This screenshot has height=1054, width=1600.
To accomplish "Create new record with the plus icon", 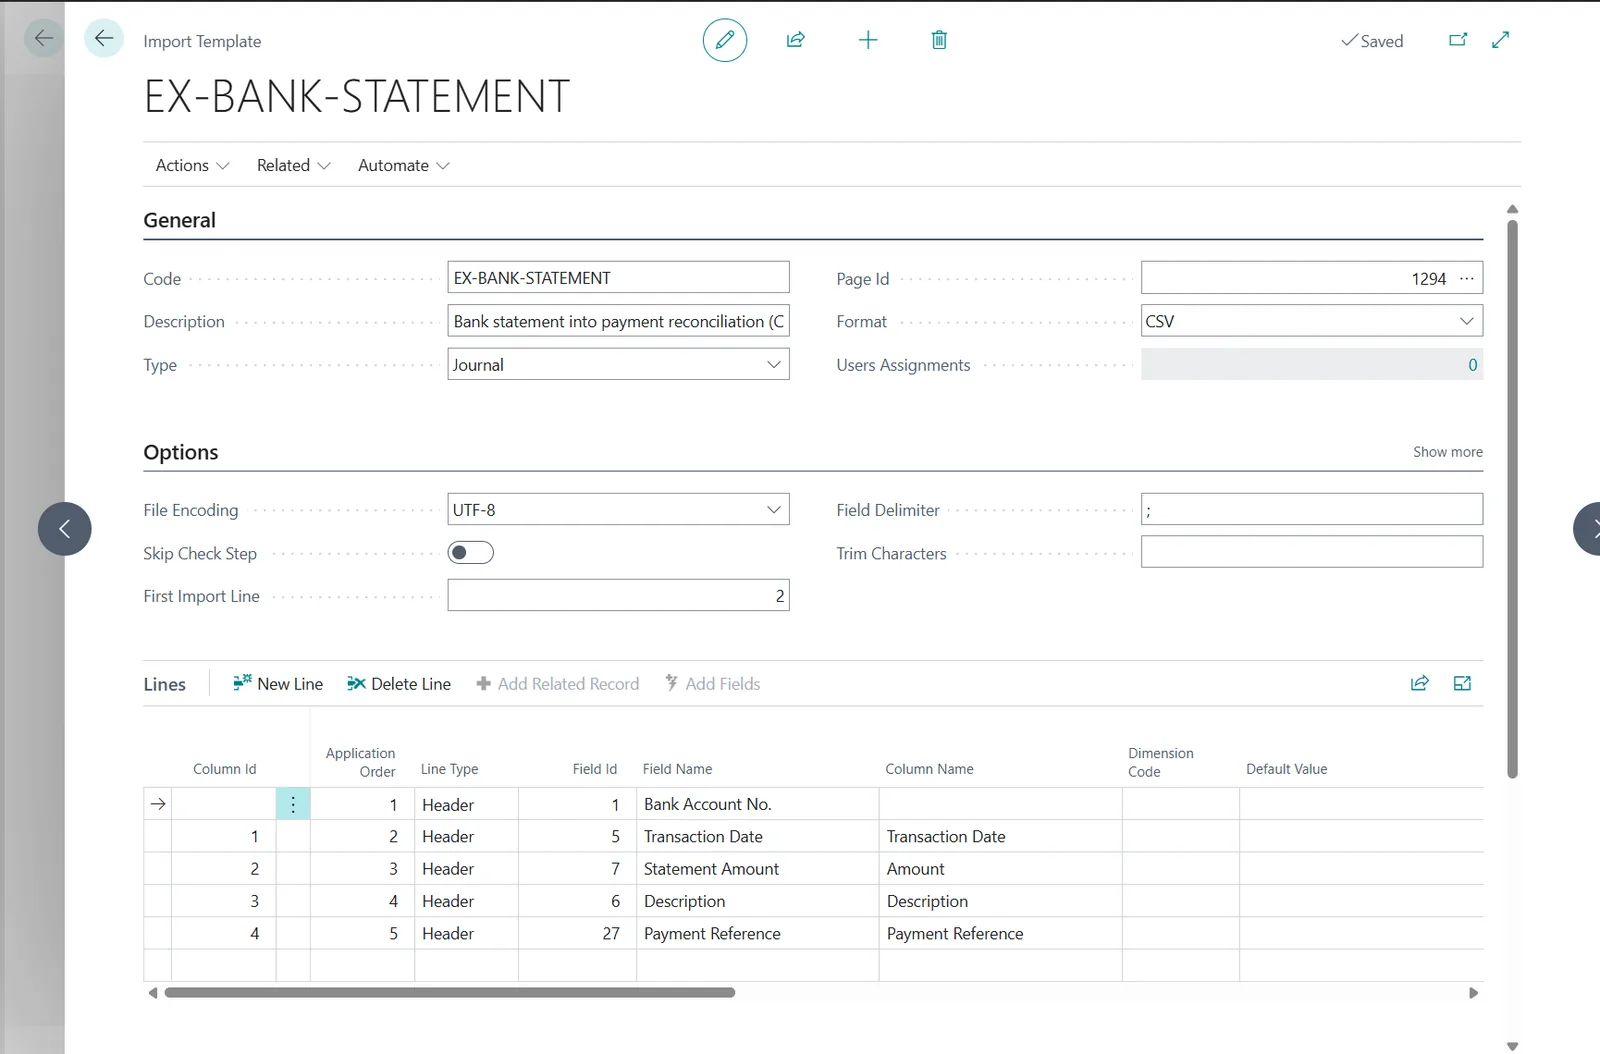I will point(868,40).
